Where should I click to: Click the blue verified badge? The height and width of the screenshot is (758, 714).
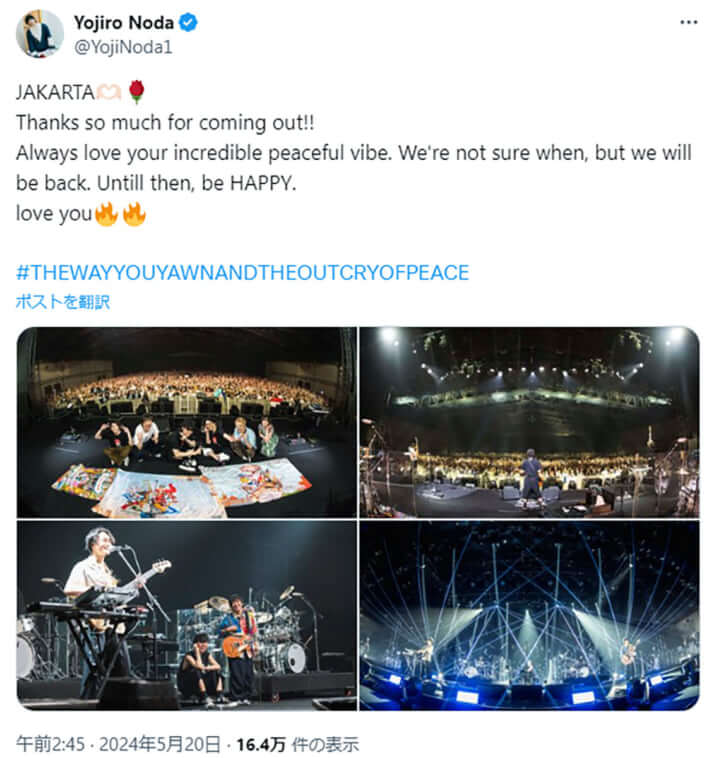pos(188,23)
